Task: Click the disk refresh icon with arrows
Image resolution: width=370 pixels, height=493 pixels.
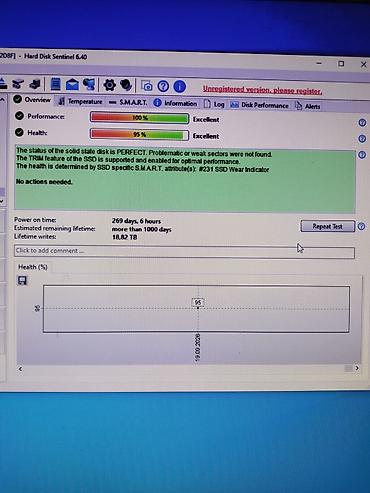Action: (x=18, y=84)
